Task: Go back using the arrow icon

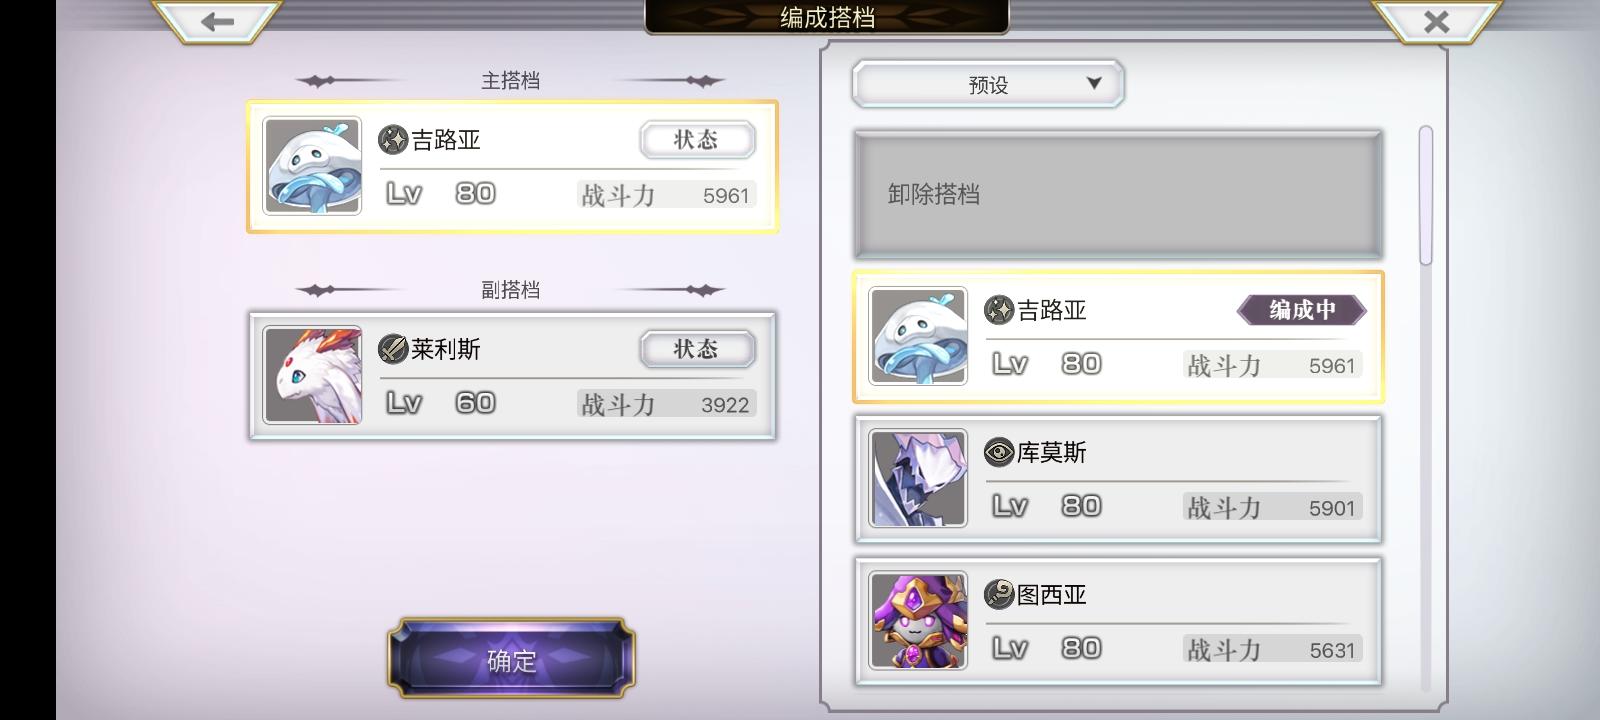Action: (217, 21)
